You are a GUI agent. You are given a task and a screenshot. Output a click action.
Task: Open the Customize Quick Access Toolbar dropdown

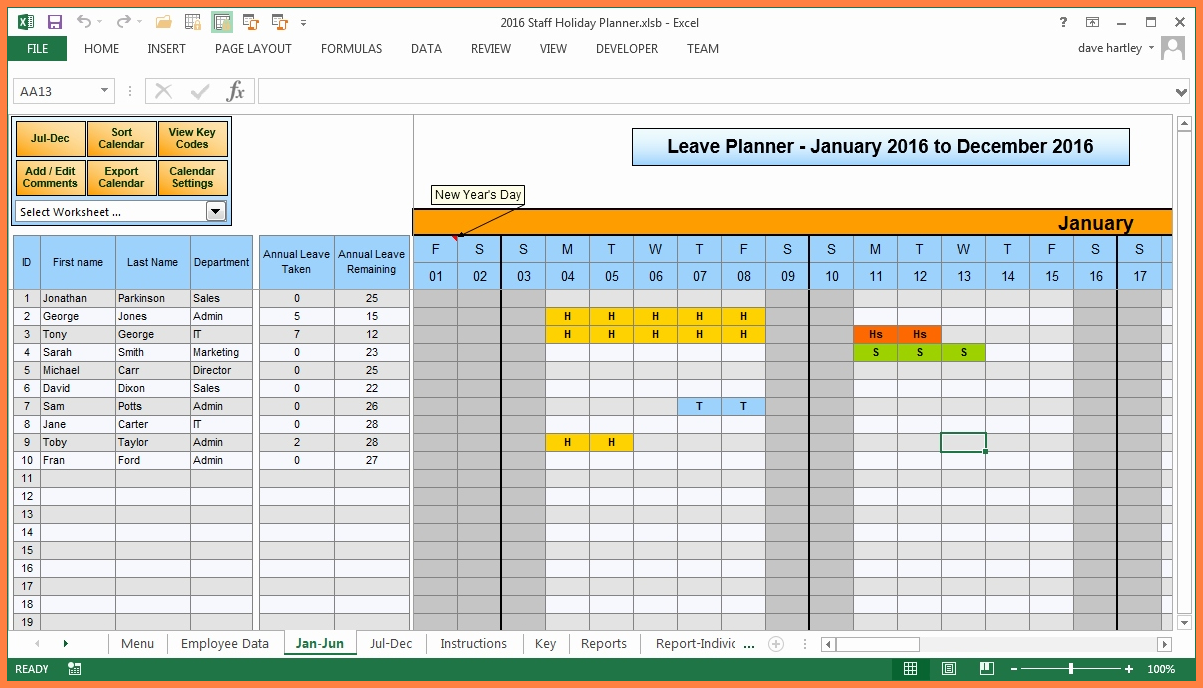point(304,22)
